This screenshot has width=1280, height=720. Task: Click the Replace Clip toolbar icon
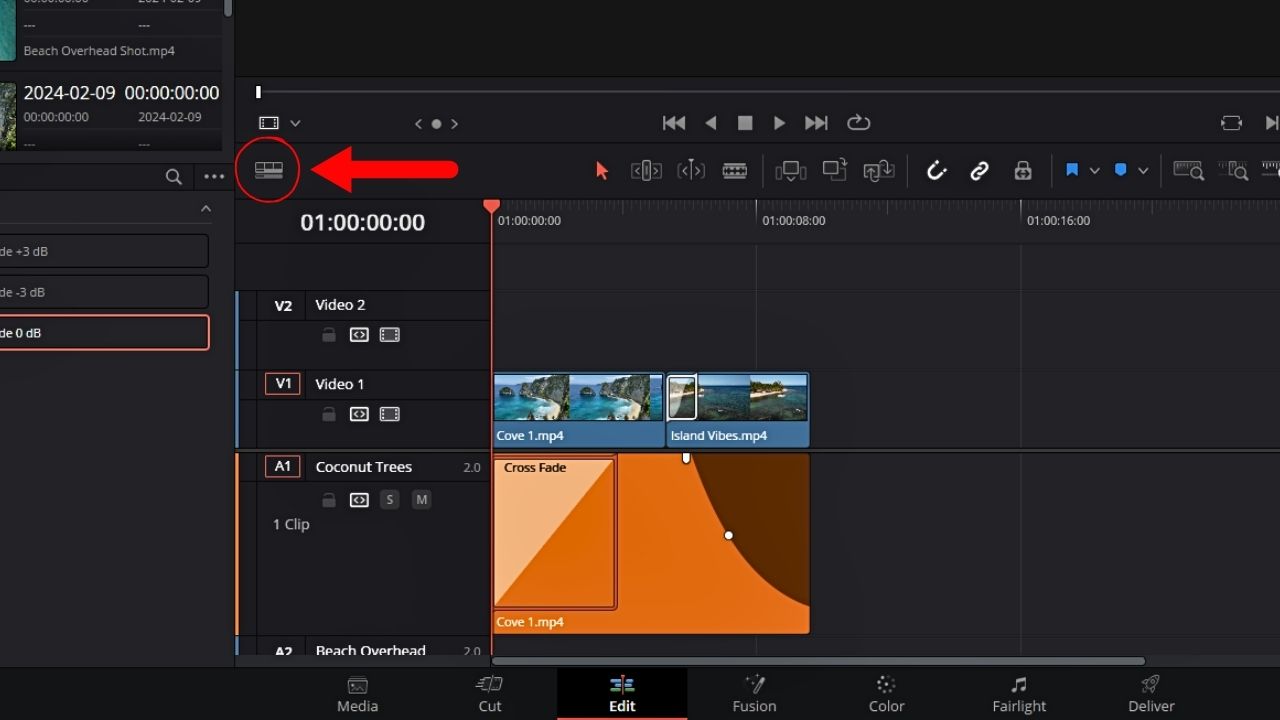pos(879,170)
